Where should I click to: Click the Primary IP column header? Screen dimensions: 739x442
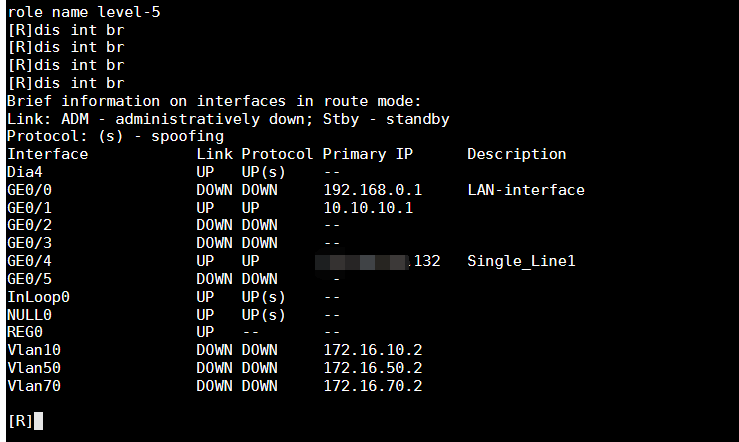[x=367, y=154]
